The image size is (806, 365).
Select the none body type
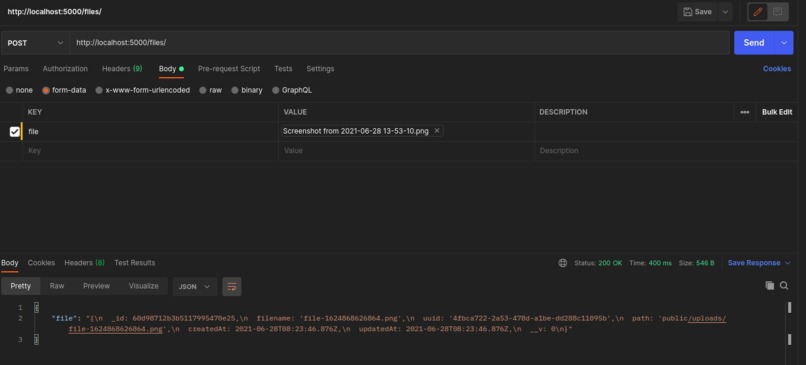click(x=19, y=90)
